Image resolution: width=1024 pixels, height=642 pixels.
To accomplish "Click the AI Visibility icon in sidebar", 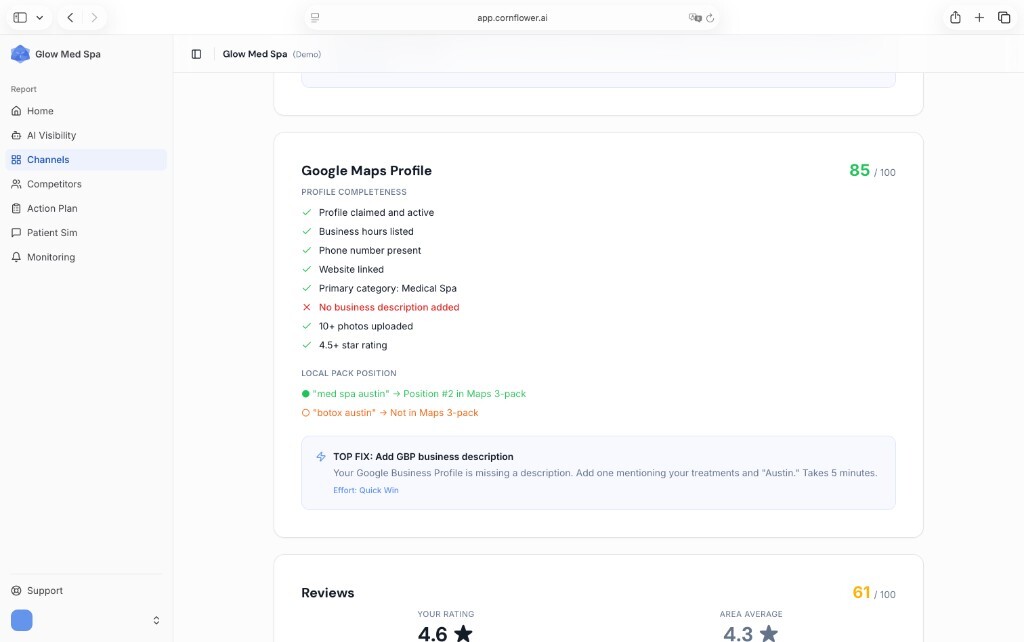I will (x=16, y=135).
